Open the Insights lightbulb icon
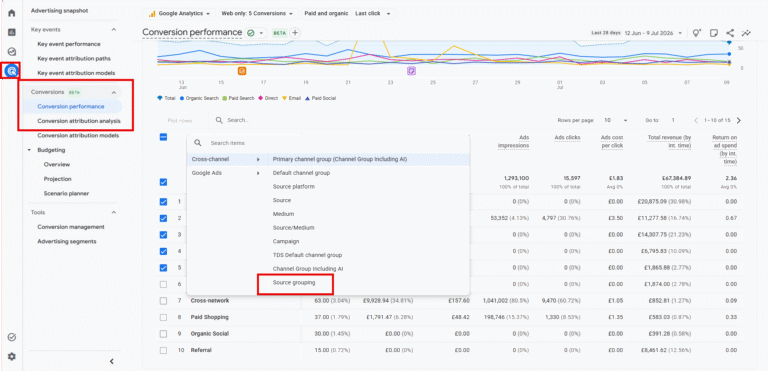Screen dimensions: 768x371 696,33
